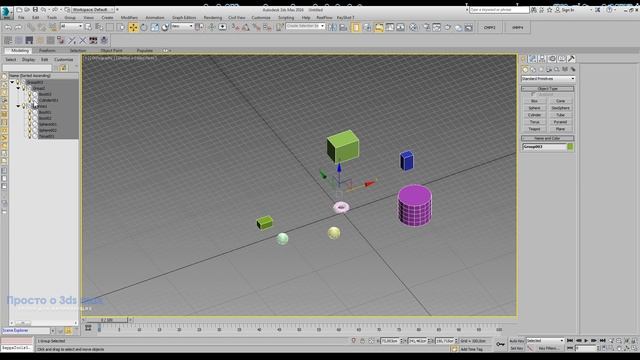Screen dimensions: 640x360
Task: Open the Standard Primitives dropdown
Action: [x=548, y=78]
